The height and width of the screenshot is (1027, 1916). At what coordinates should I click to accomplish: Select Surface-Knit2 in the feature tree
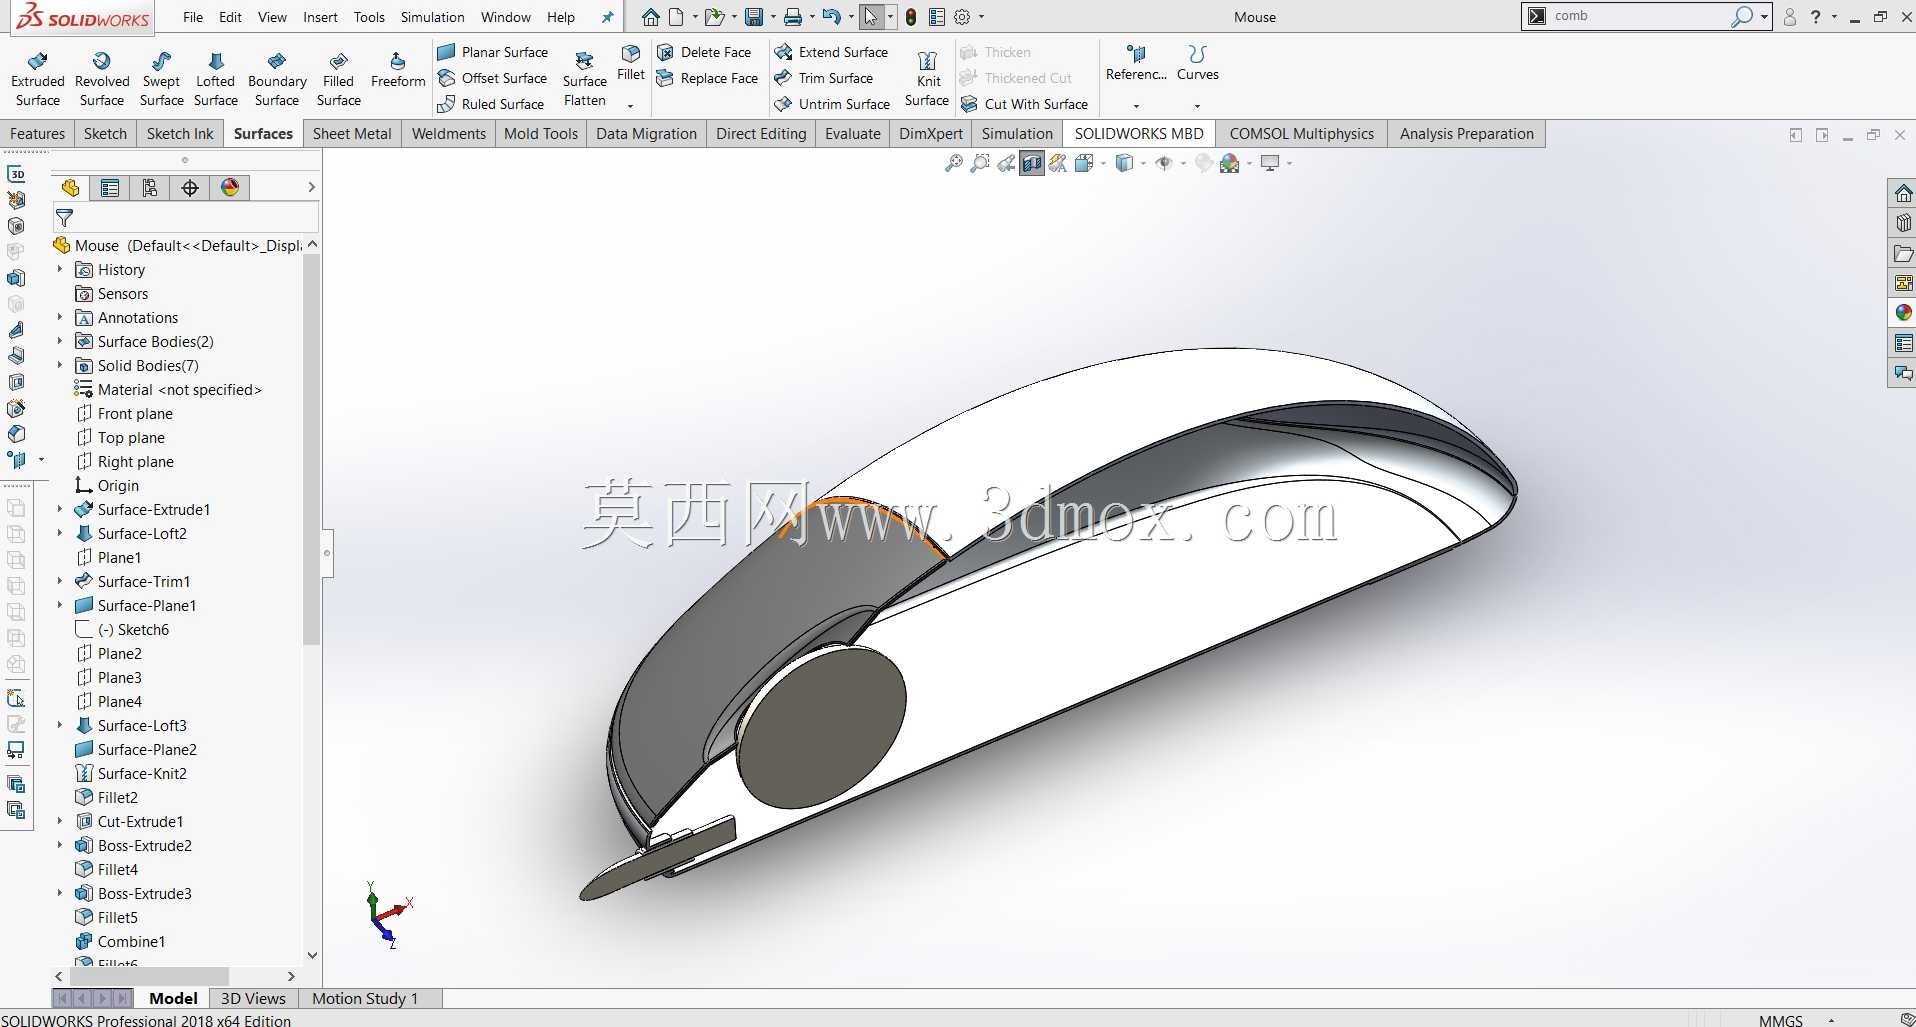131,774
